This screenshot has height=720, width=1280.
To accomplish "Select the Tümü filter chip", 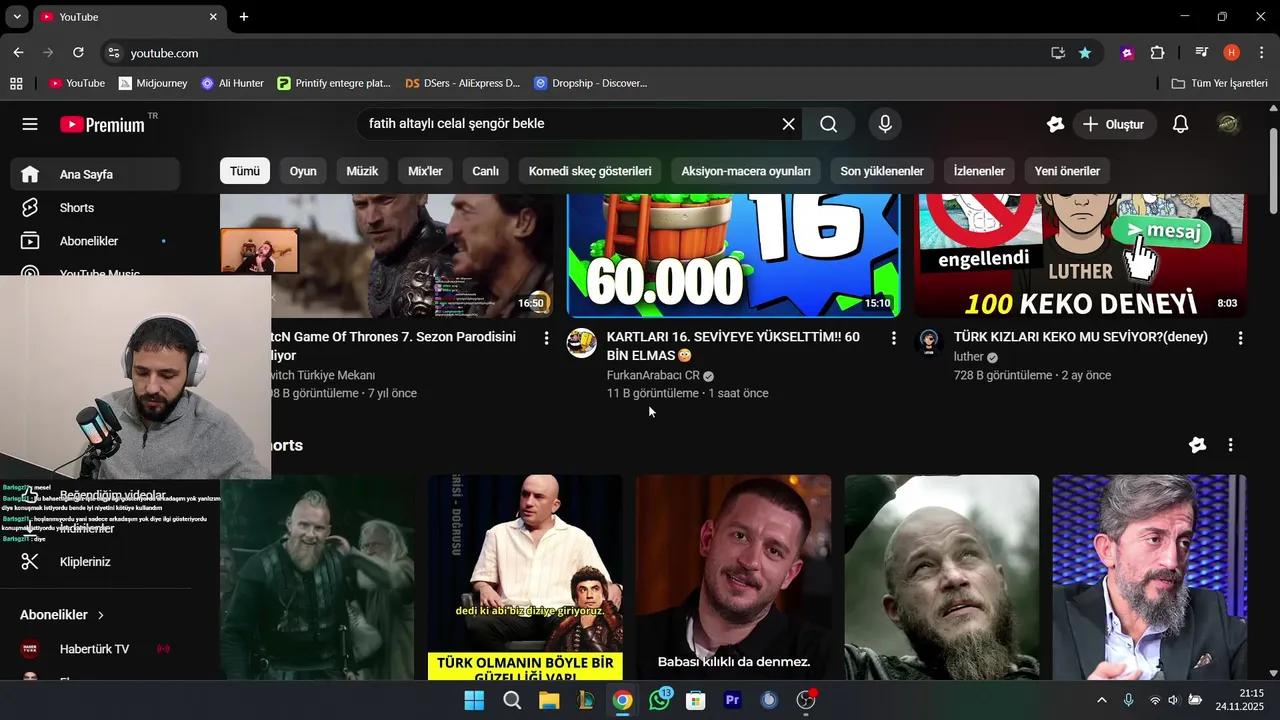I will click(x=245, y=171).
